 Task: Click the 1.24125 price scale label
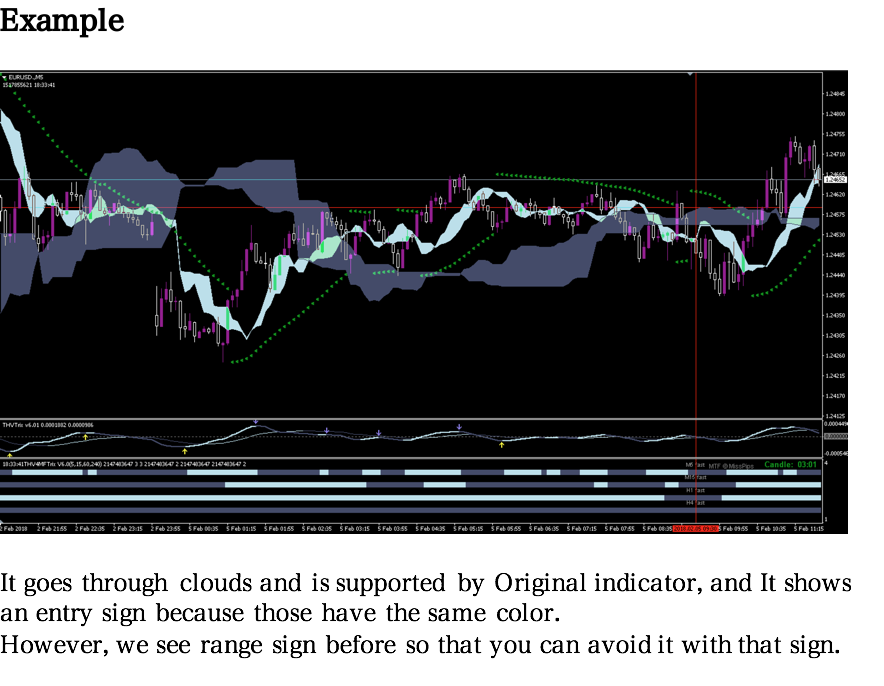835,416
